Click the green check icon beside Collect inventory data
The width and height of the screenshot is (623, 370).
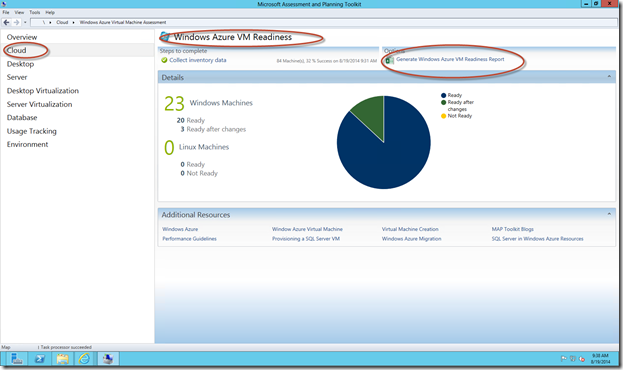[x=164, y=60]
